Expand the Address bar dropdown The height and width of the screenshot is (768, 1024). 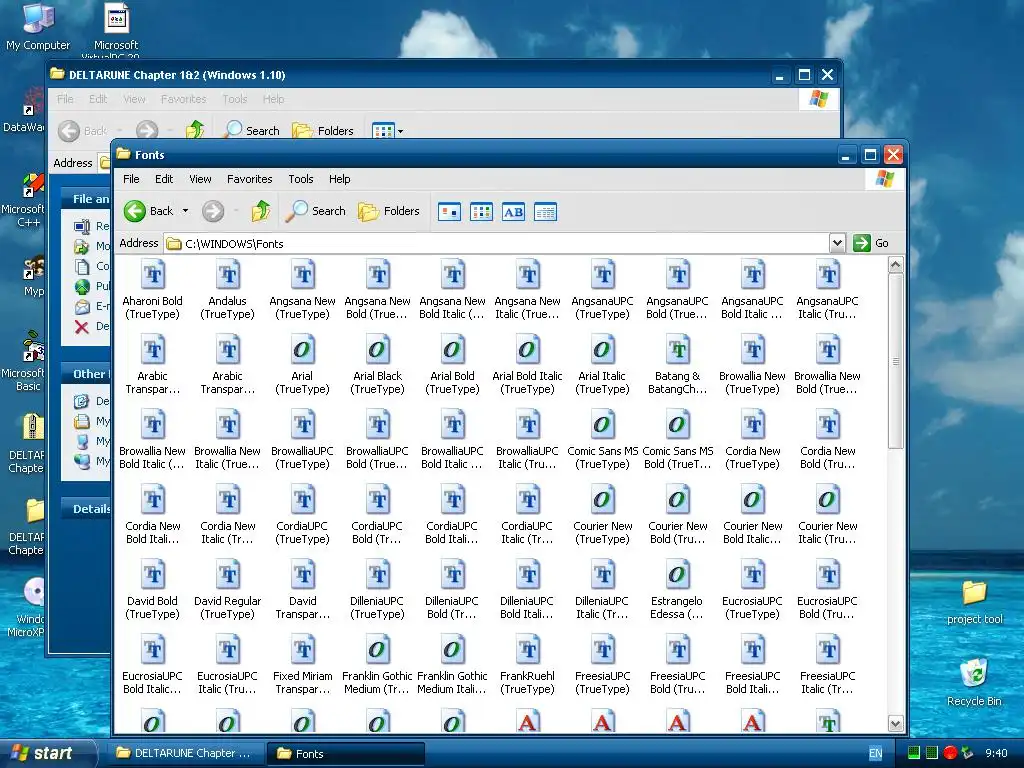pos(837,244)
